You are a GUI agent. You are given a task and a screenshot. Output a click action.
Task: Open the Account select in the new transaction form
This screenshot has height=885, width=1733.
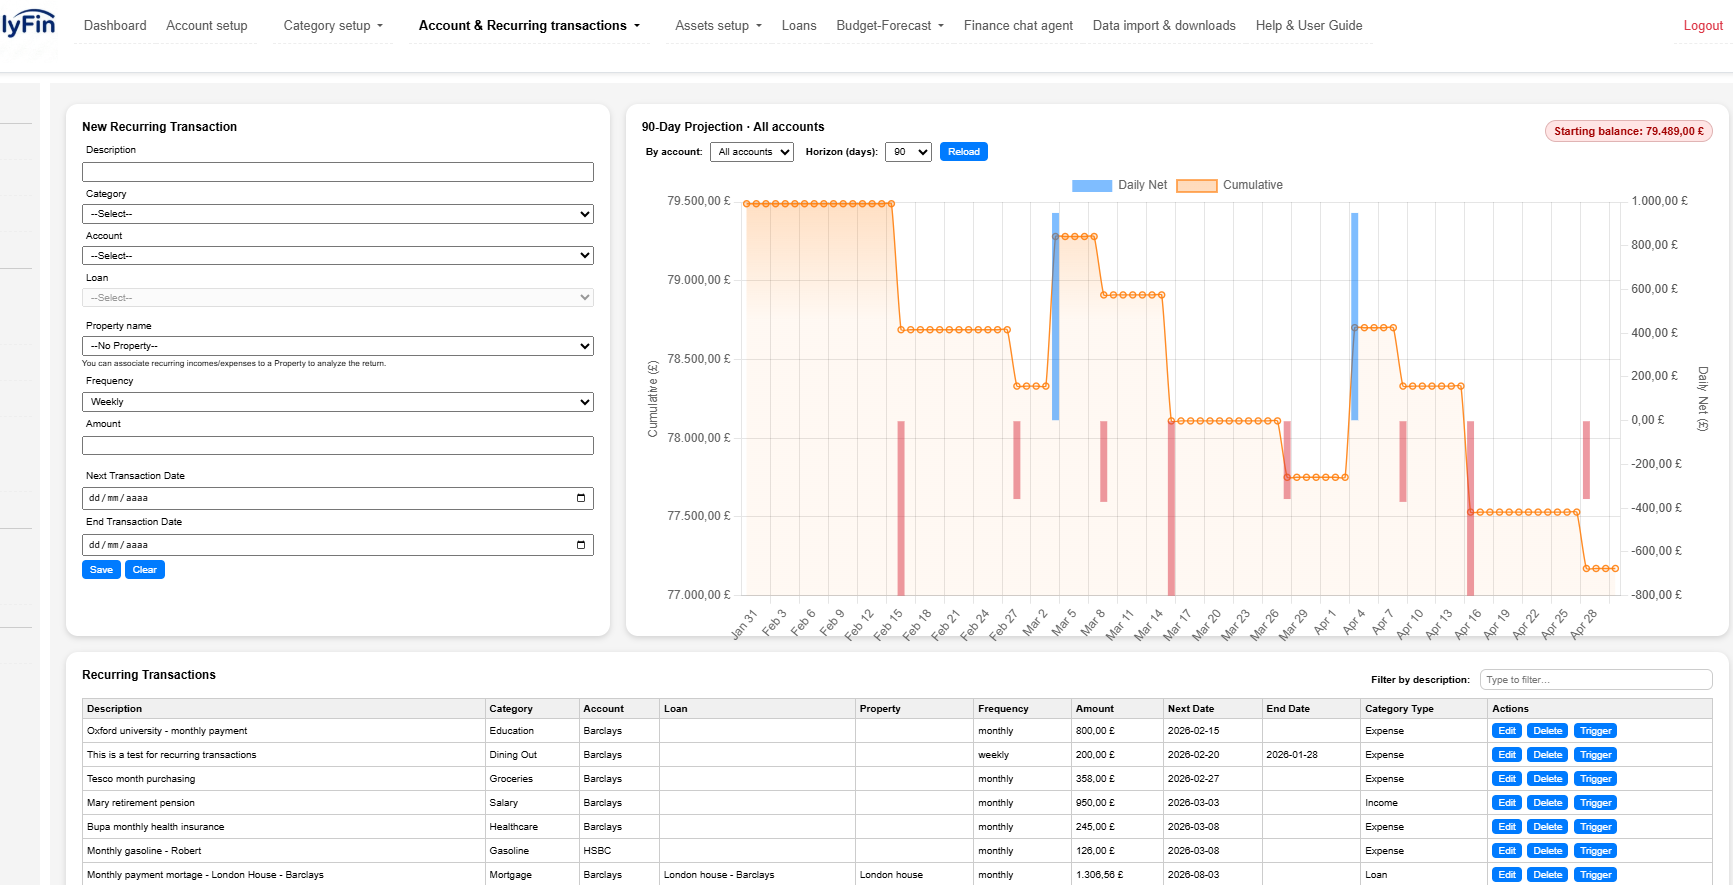338,256
